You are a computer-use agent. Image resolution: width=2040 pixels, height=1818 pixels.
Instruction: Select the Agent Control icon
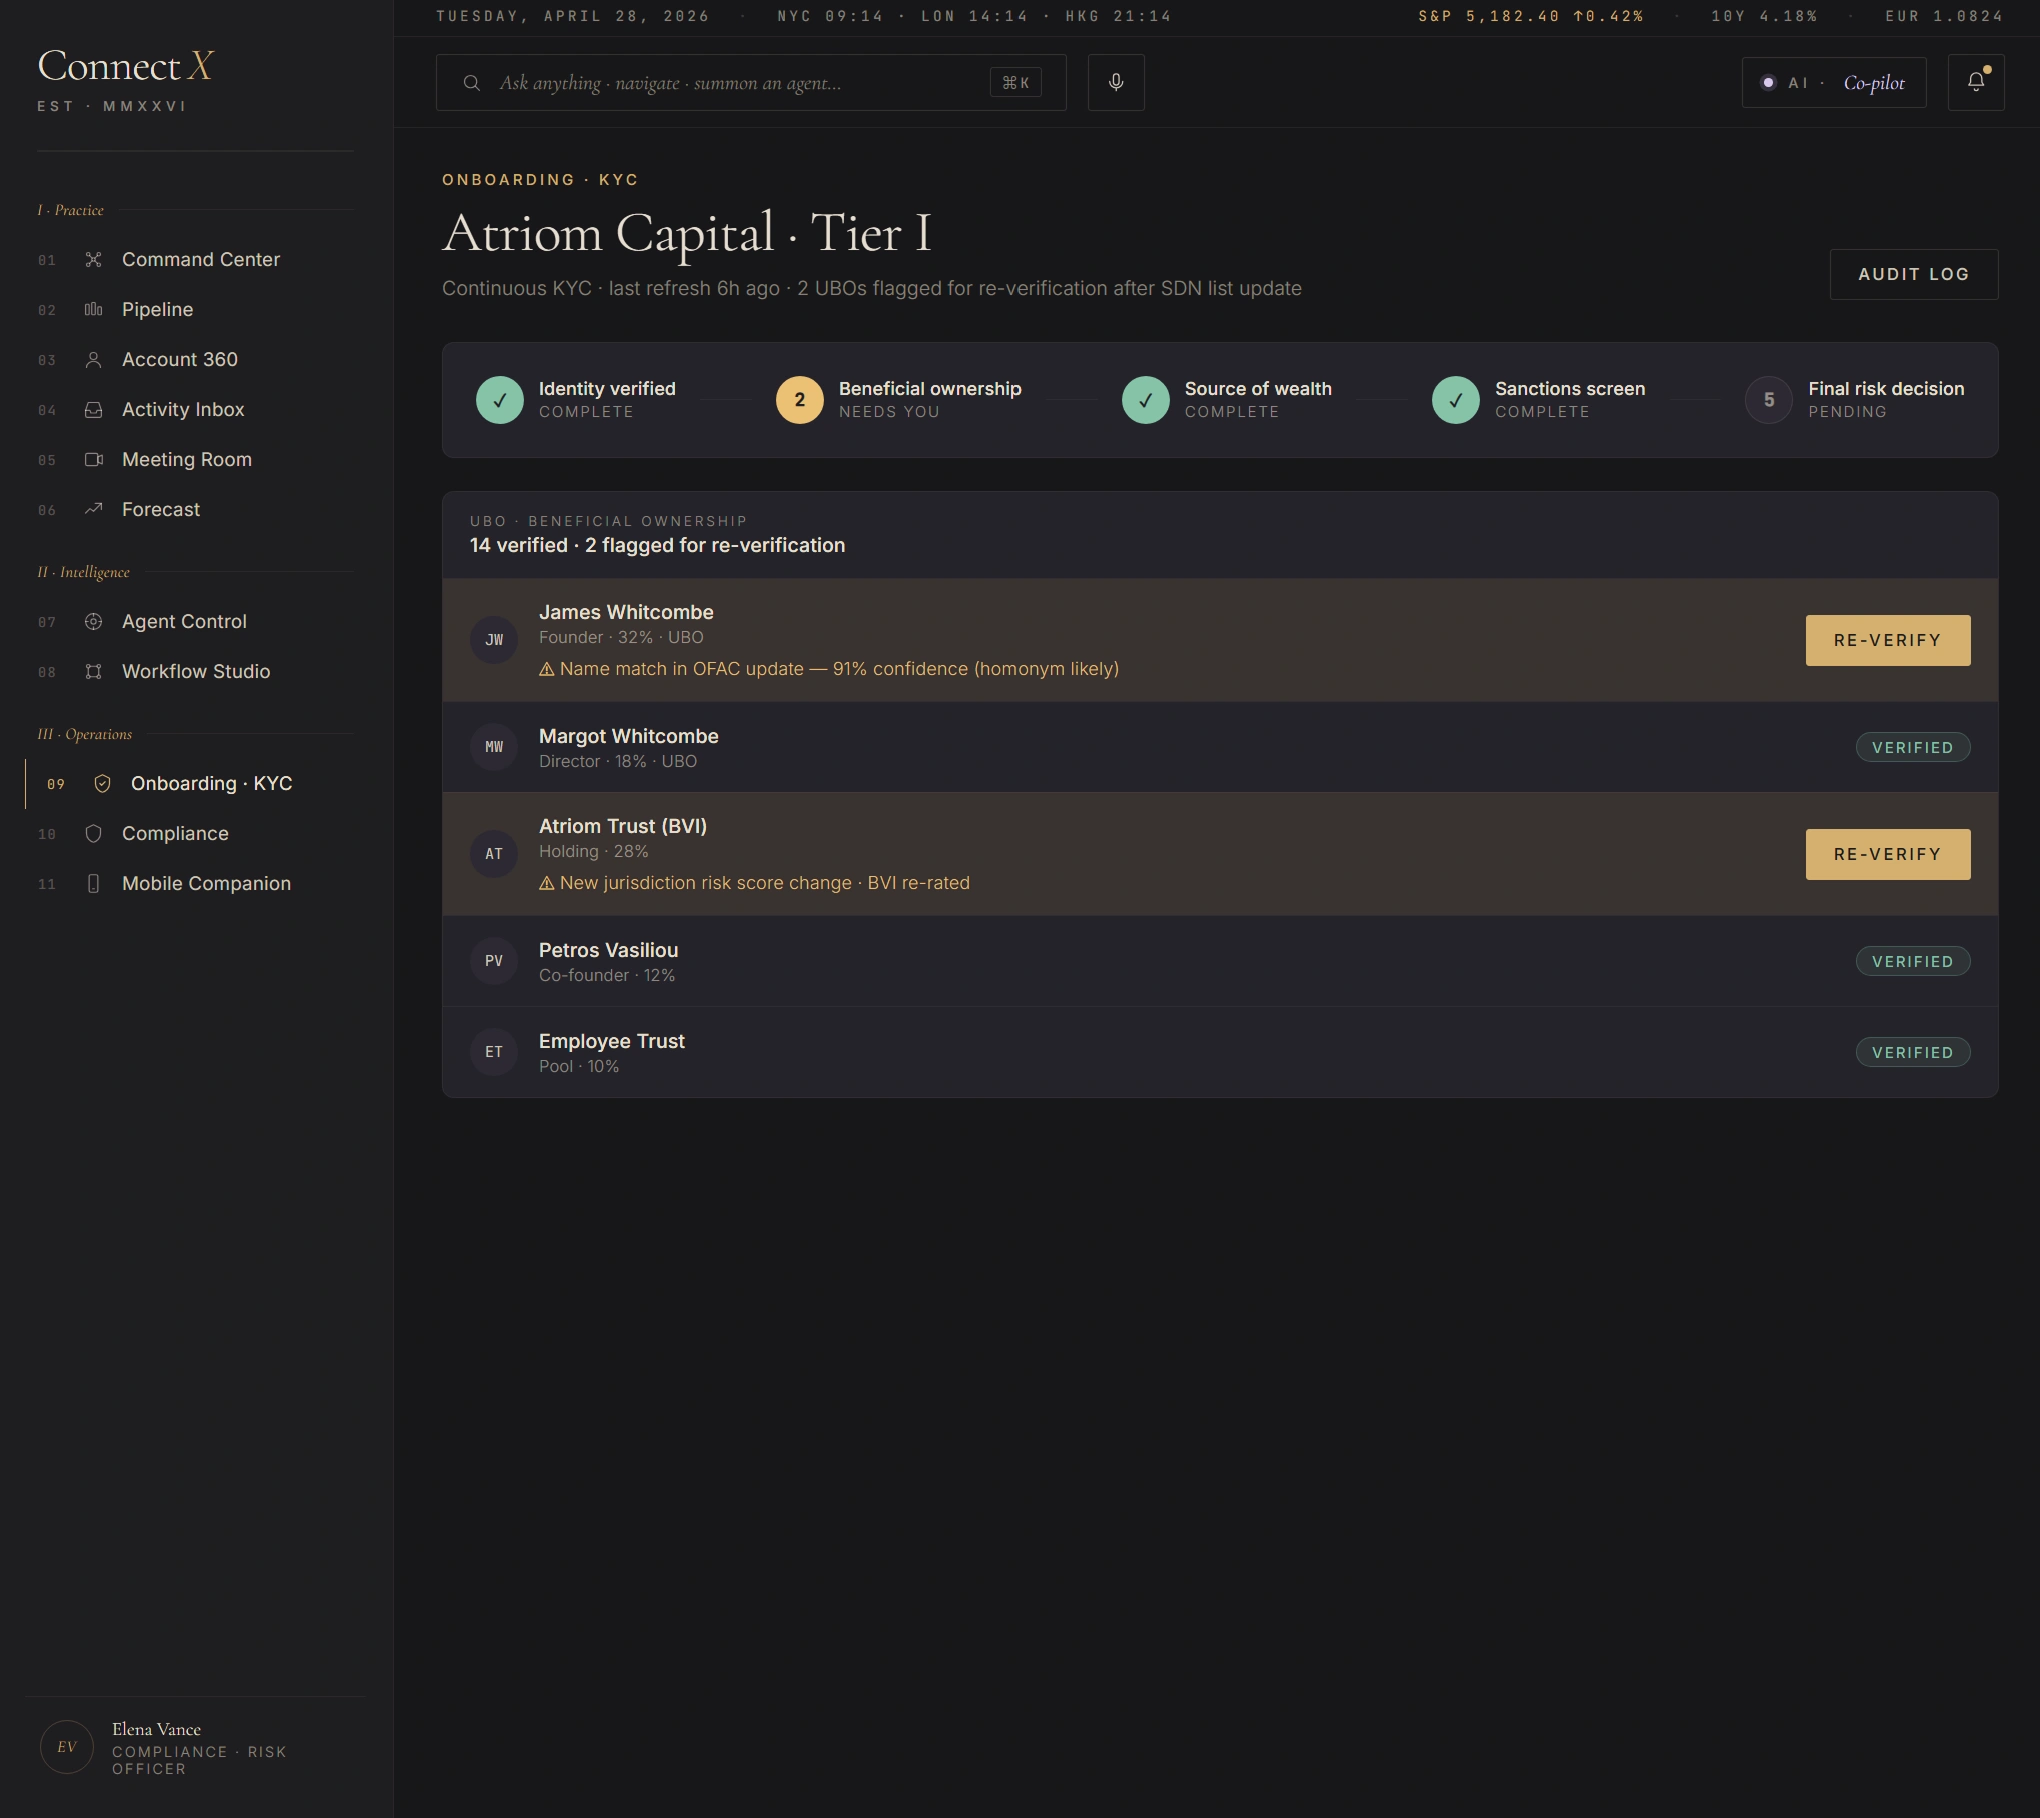(93, 621)
